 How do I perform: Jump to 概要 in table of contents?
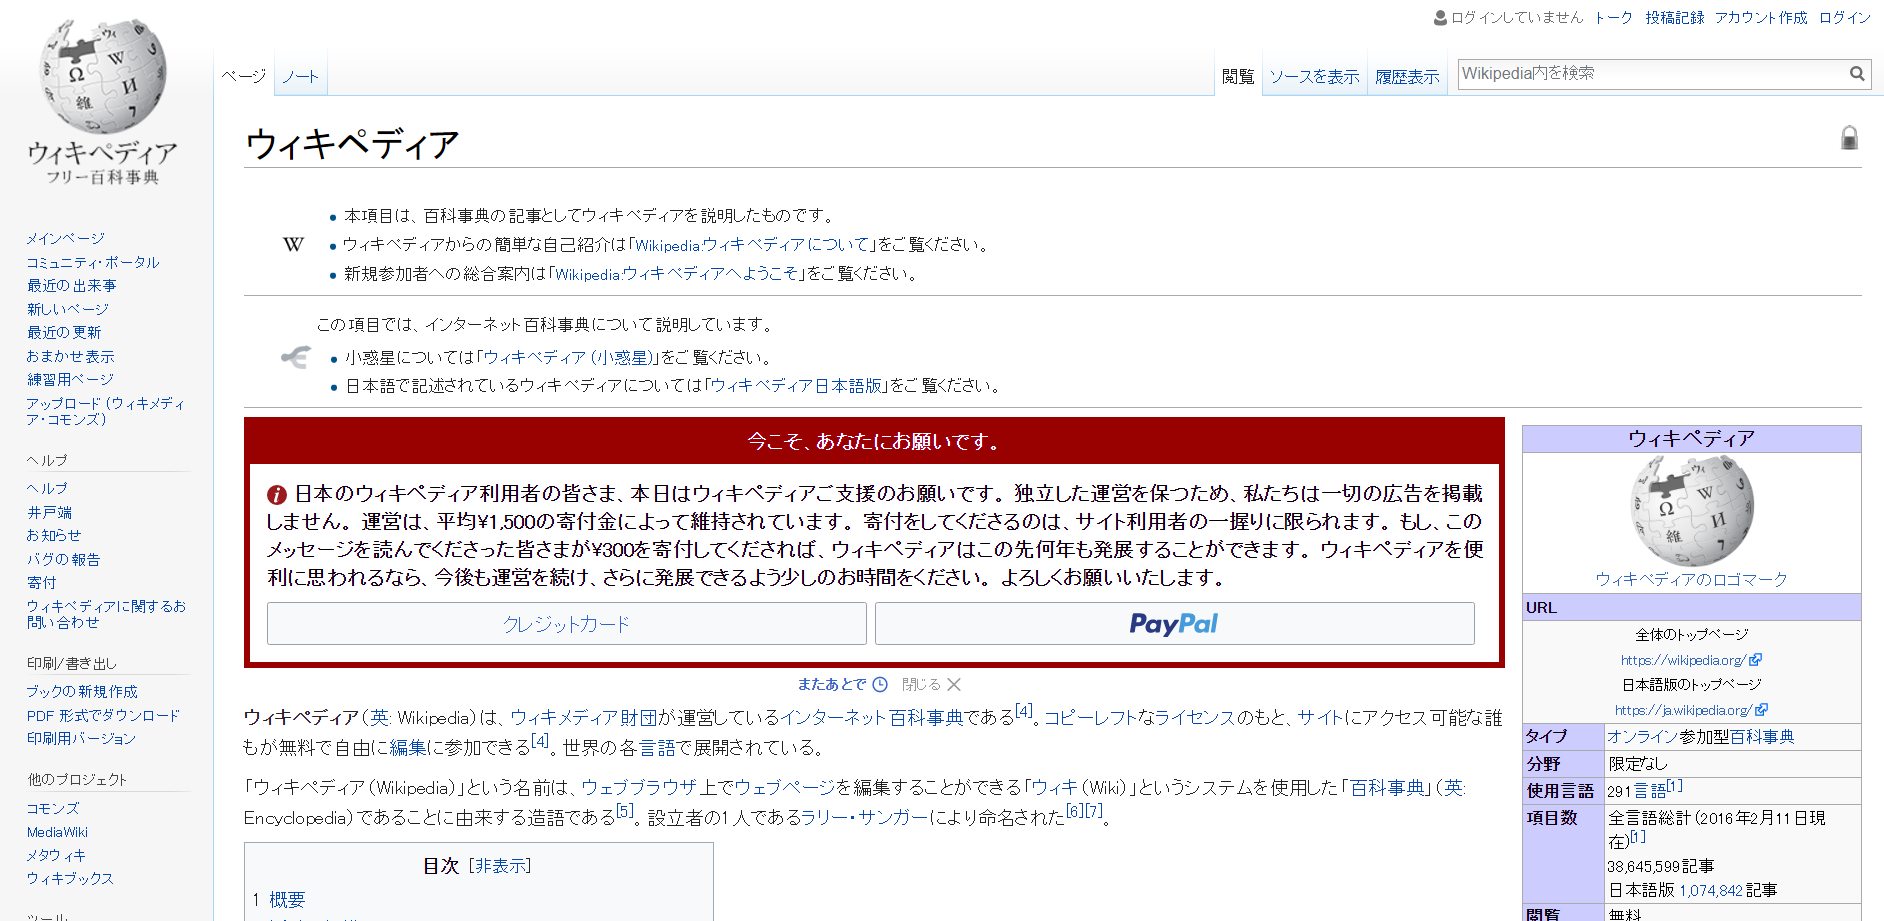point(287,900)
